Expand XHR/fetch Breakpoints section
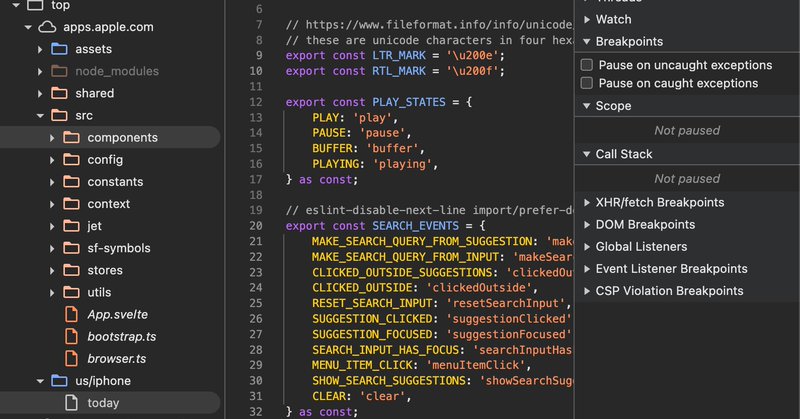Screen dimensions: 800x419 [x=587, y=202]
